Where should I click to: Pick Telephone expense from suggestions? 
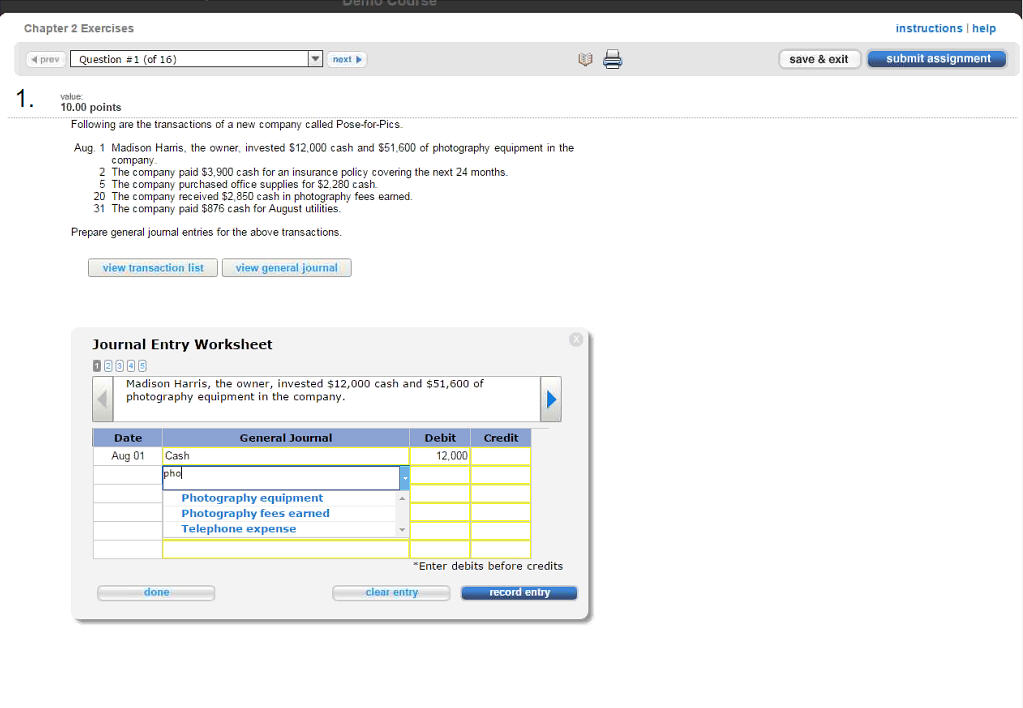point(238,529)
